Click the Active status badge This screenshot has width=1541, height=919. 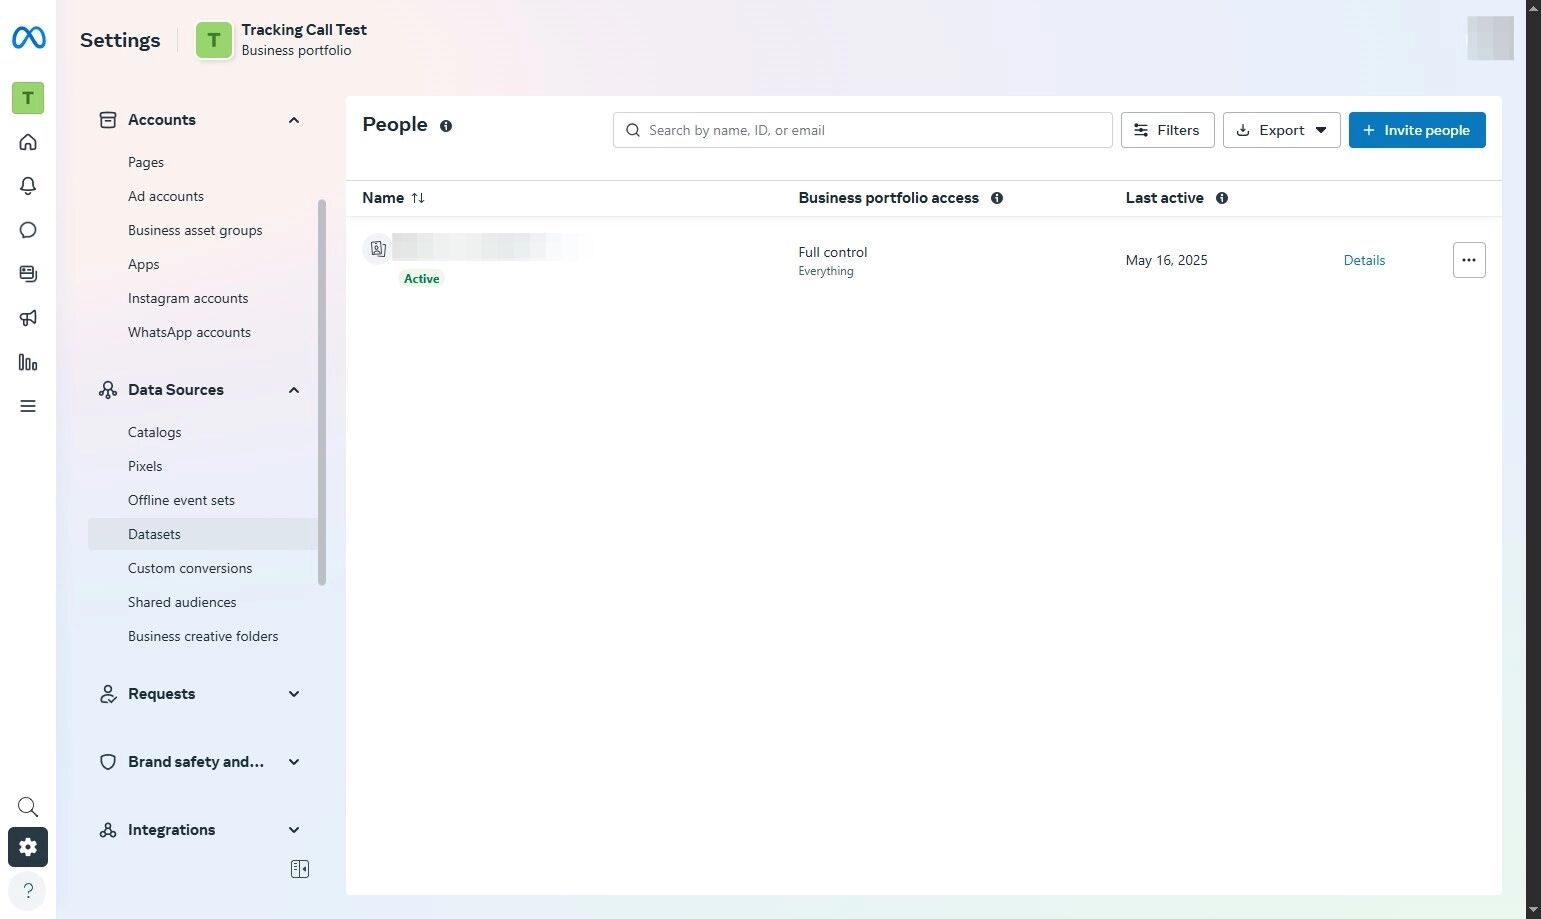421,279
